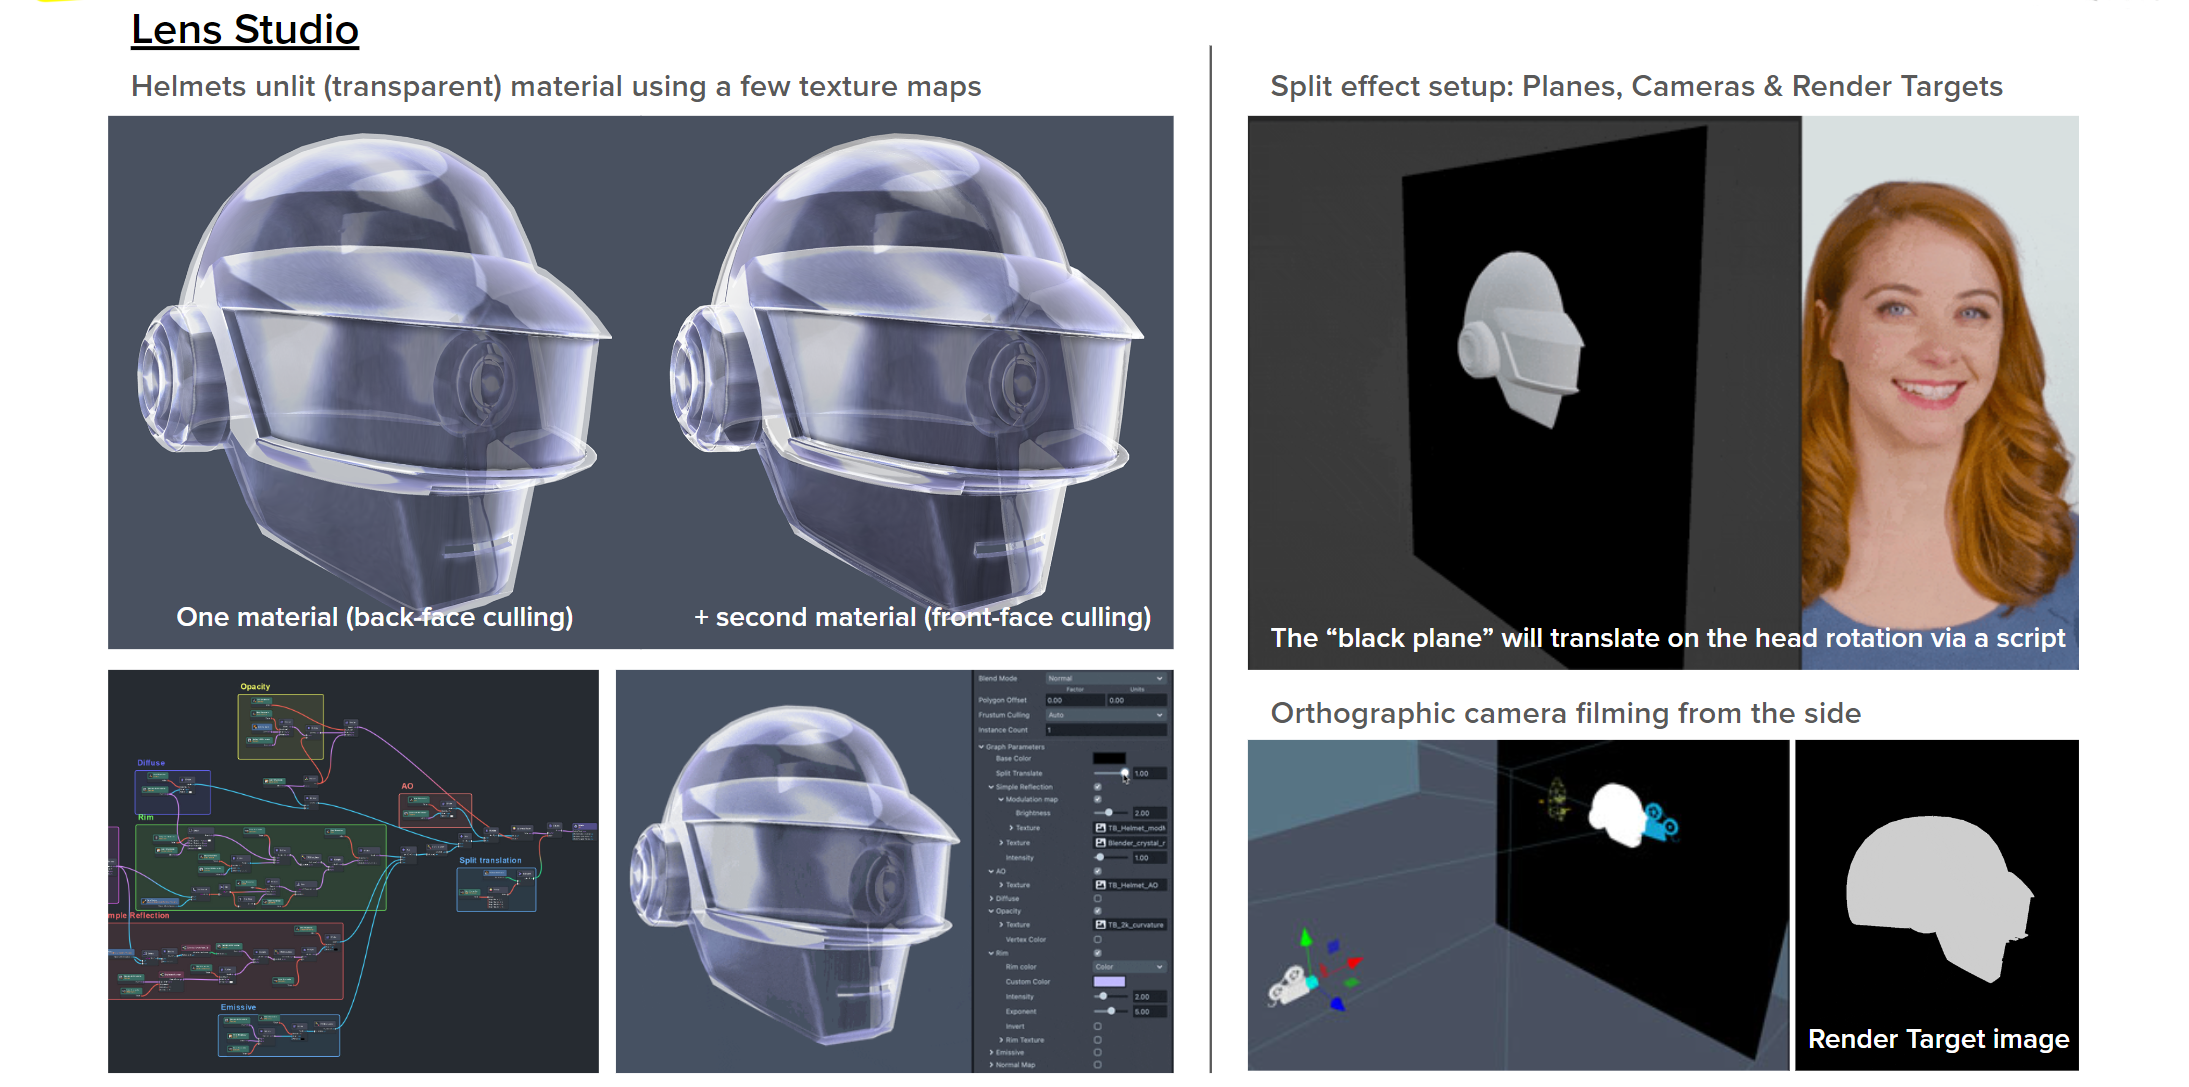This screenshot has width=2189, height=1087.
Task: Expand the Rim Texture arrow
Action: pyautogui.click(x=1001, y=1040)
